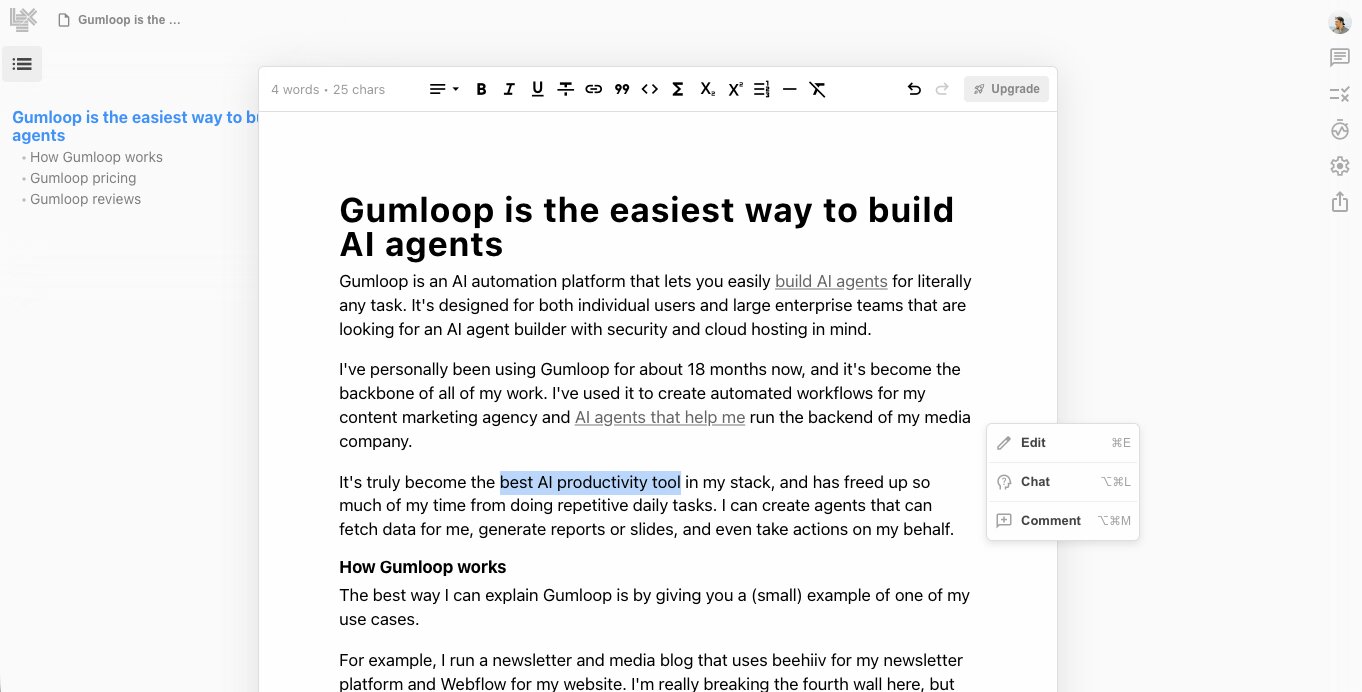Jump to 'How Gumloop works' in outline
1362x692 pixels.
(96, 157)
